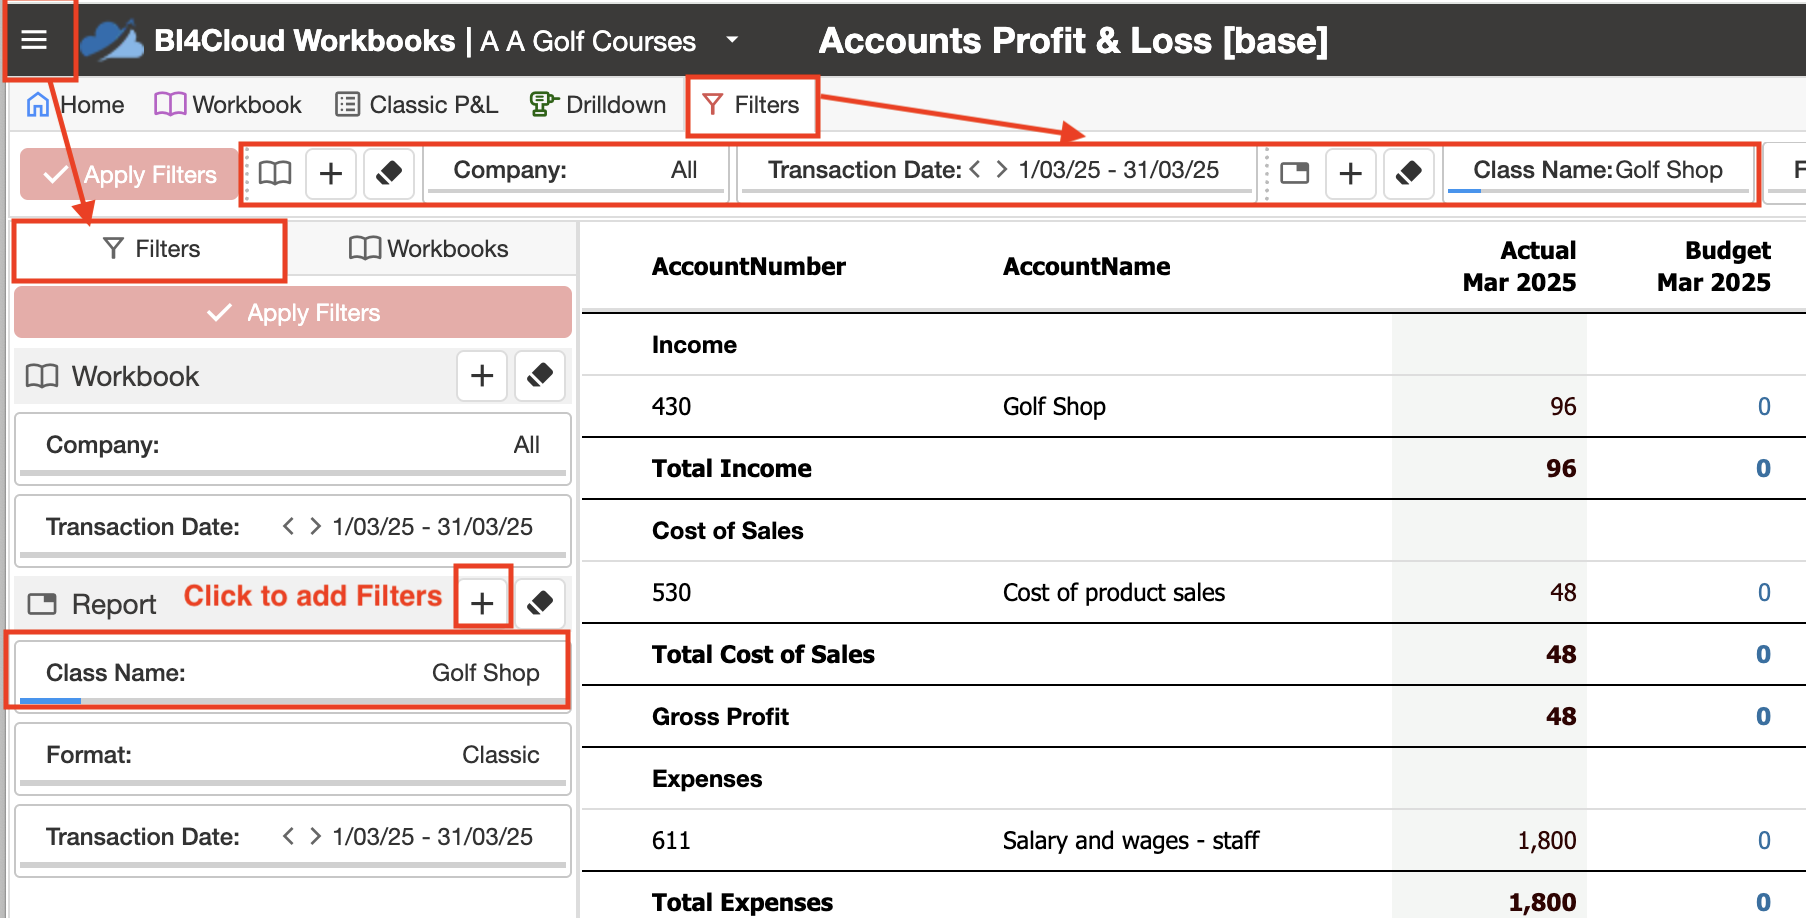Clear workbook filters using top bar eraser
Screen dimensions: 1806x918
(389, 174)
